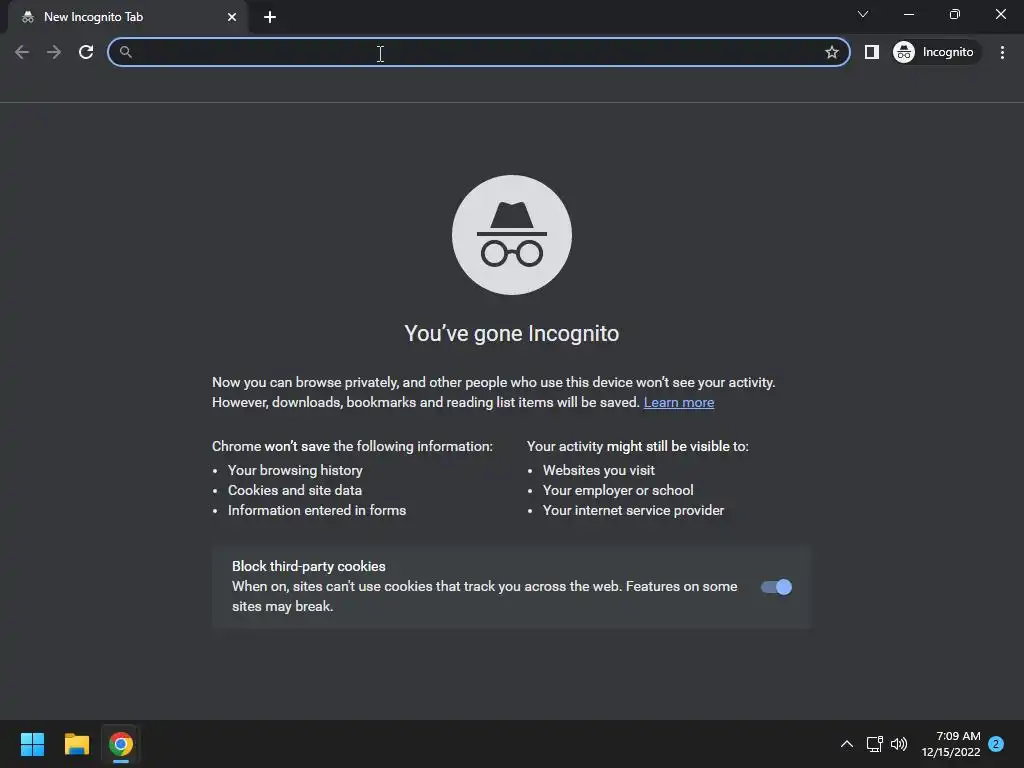Open notifications badge showing 2

[x=996, y=744]
